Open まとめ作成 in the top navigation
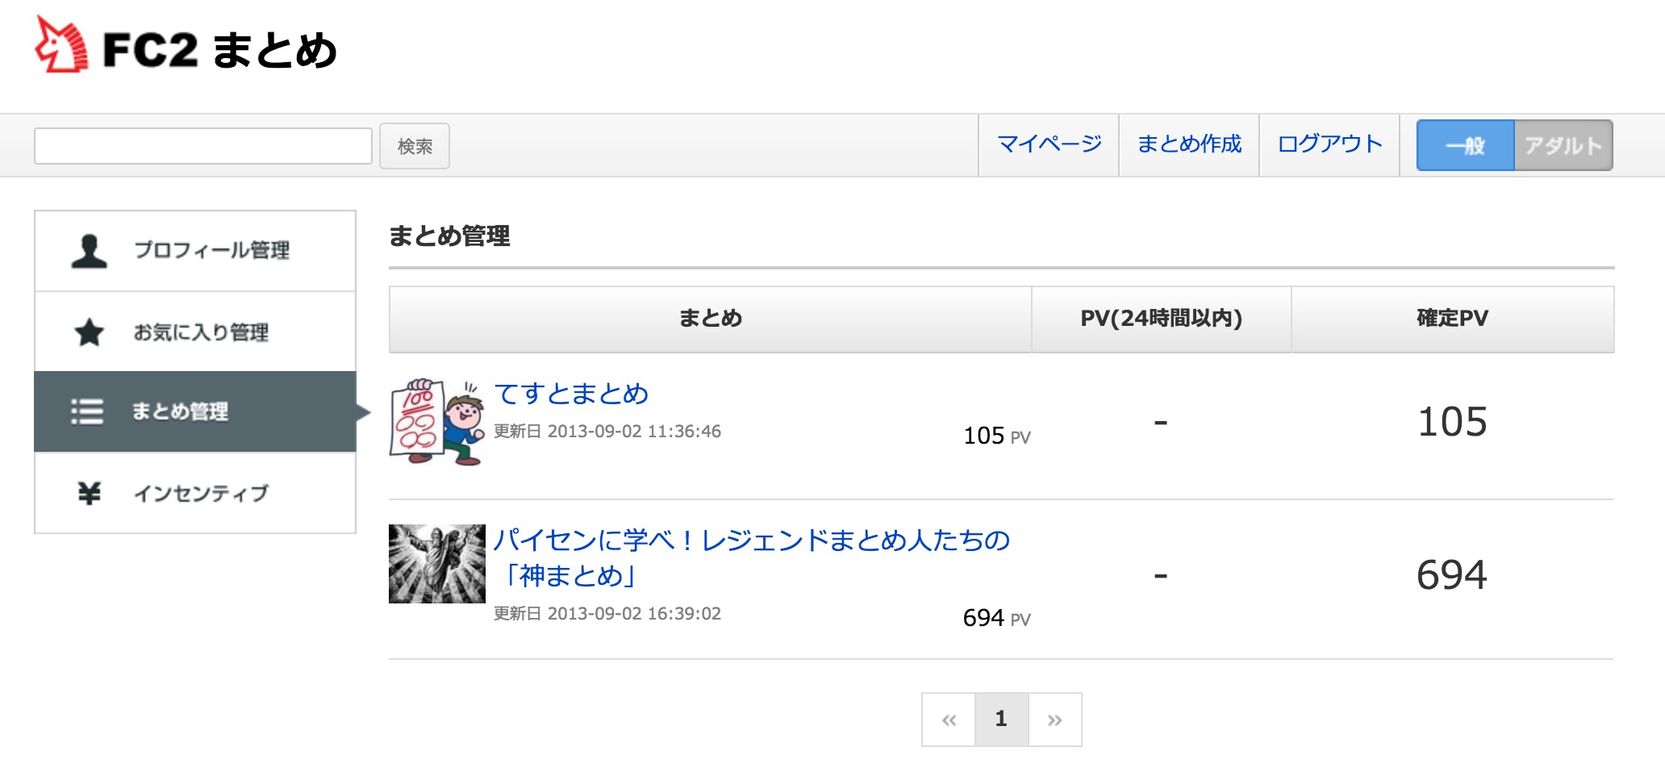The width and height of the screenshot is (1665, 768). [x=1189, y=145]
